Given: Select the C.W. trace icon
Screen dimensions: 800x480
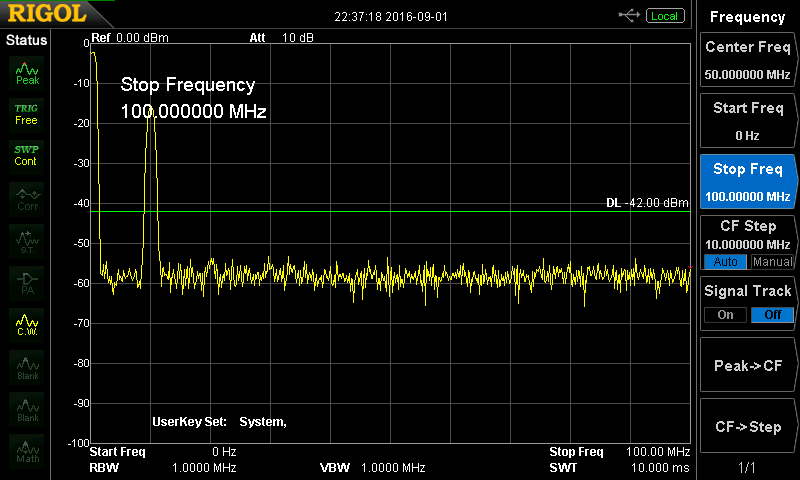Looking at the screenshot, I should point(27,325).
